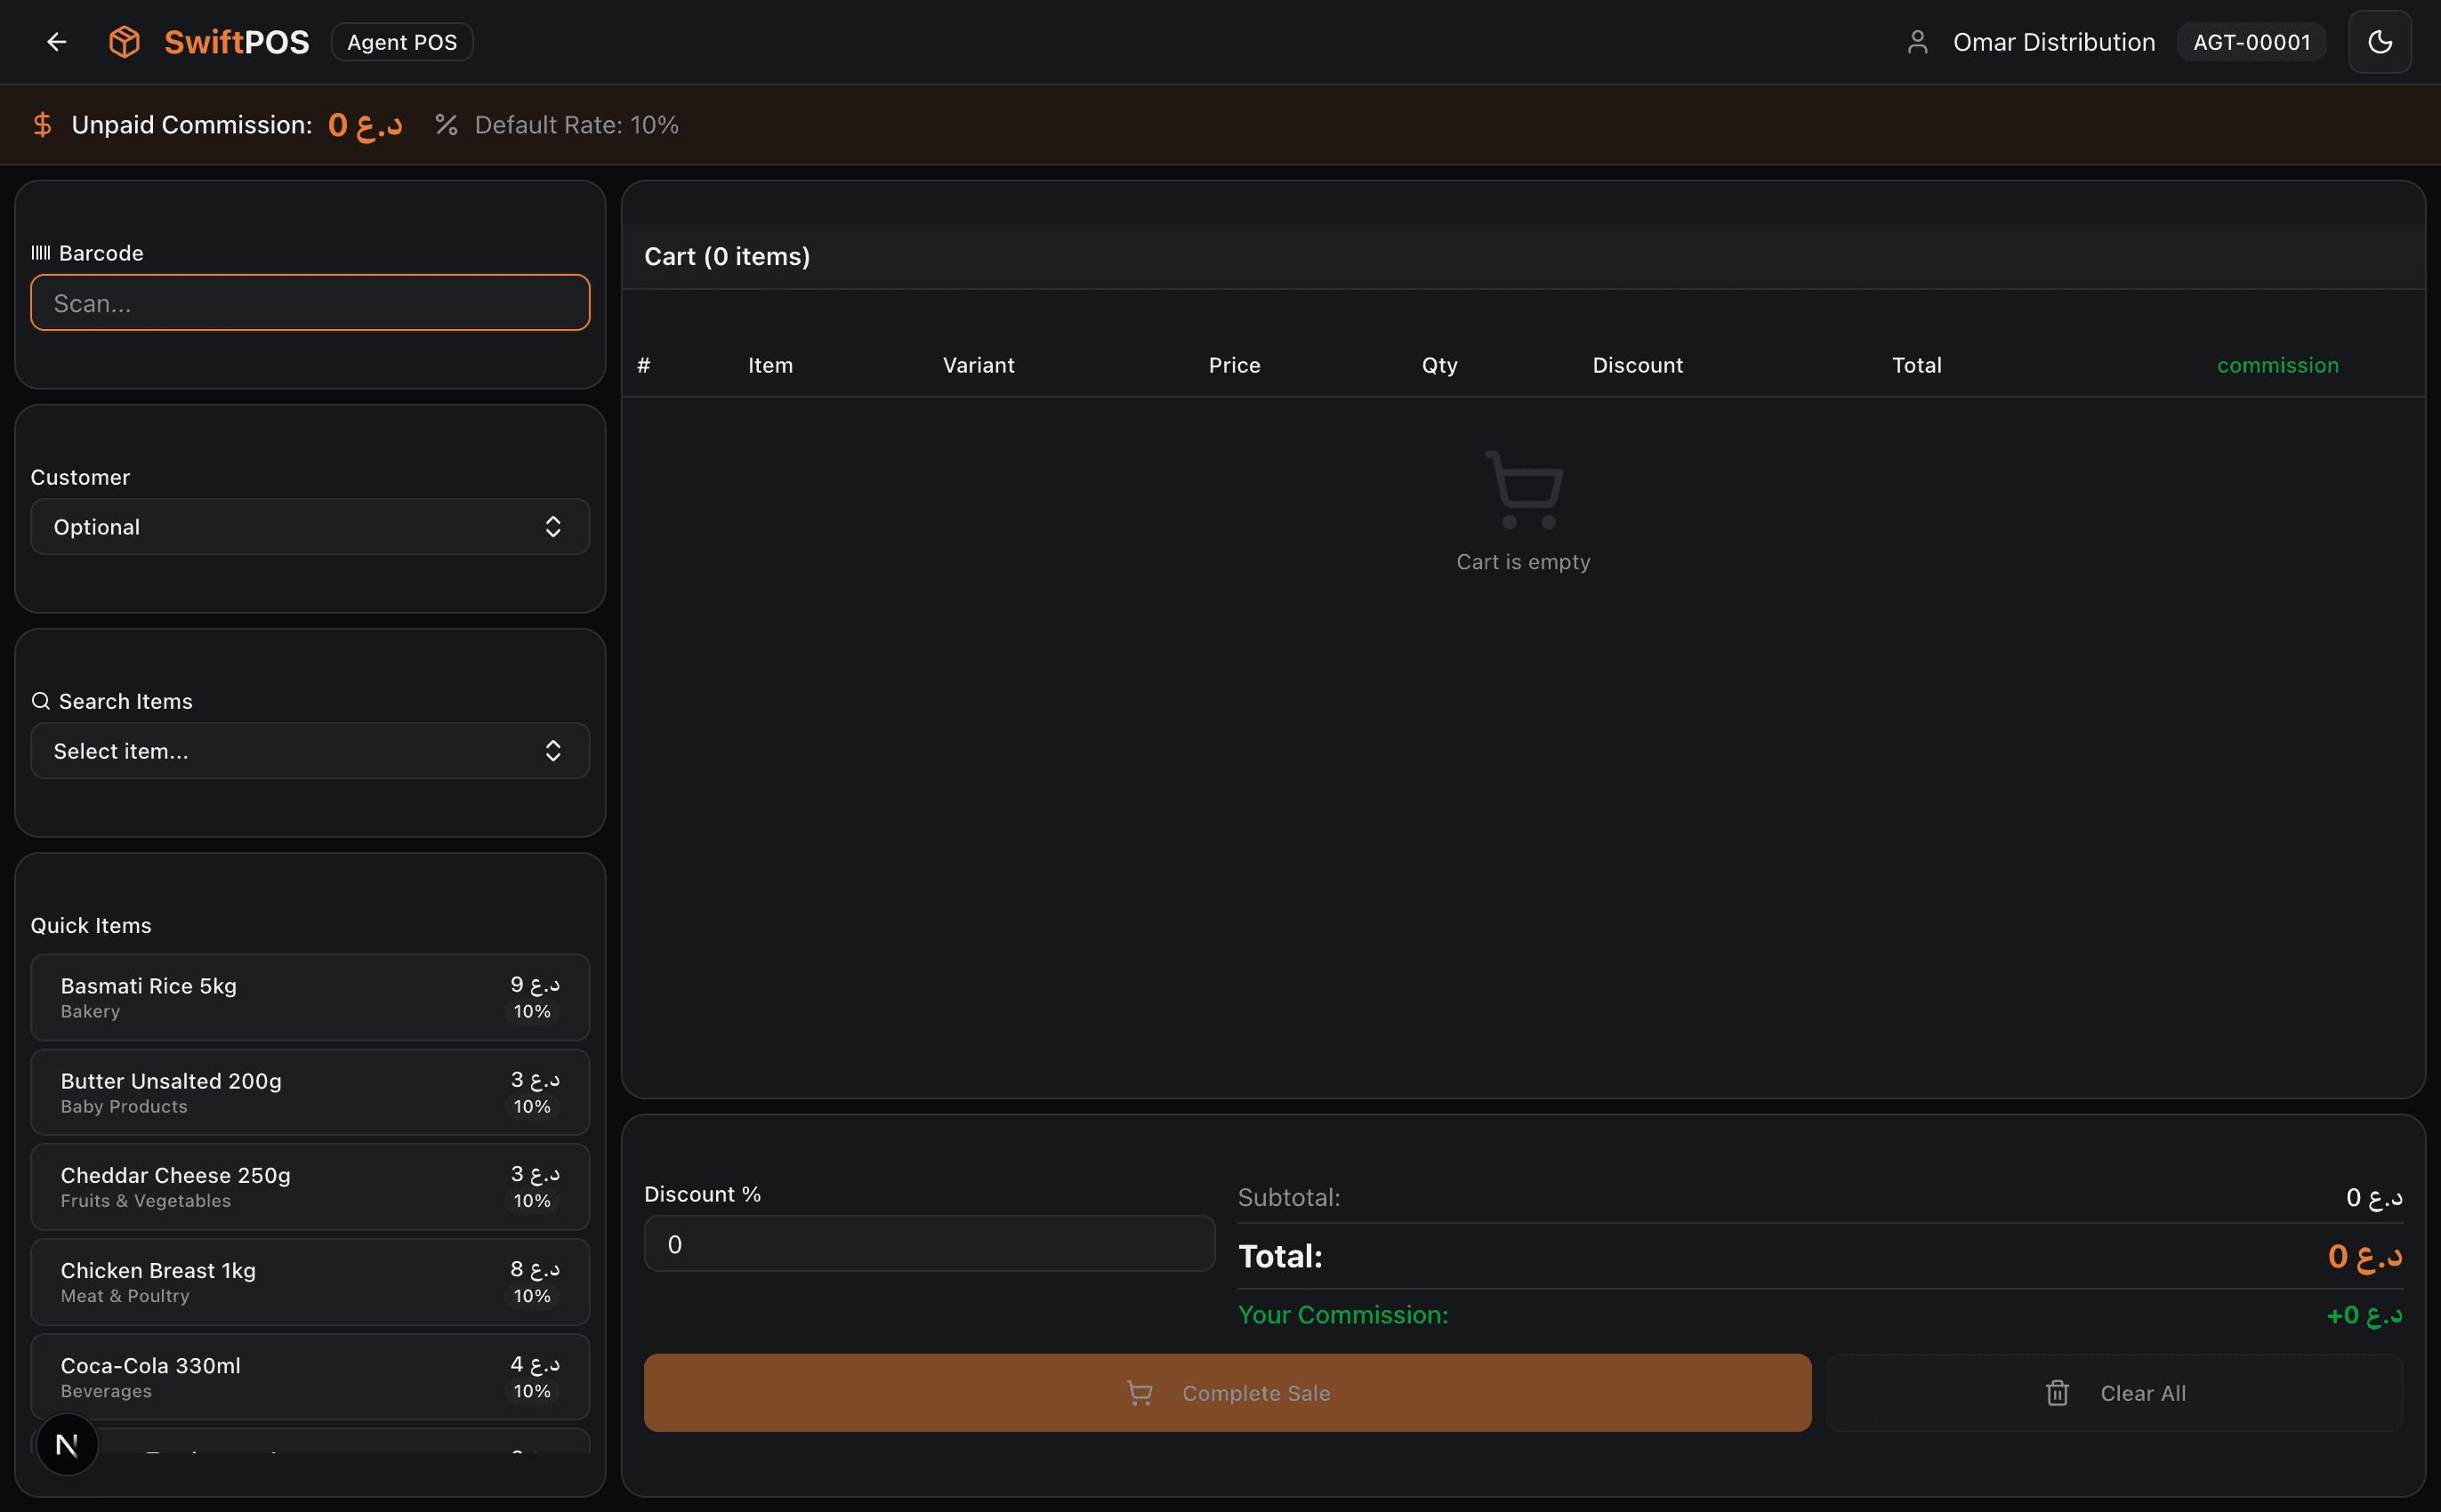
Task: Click the Discount % input field
Action: (929, 1244)
